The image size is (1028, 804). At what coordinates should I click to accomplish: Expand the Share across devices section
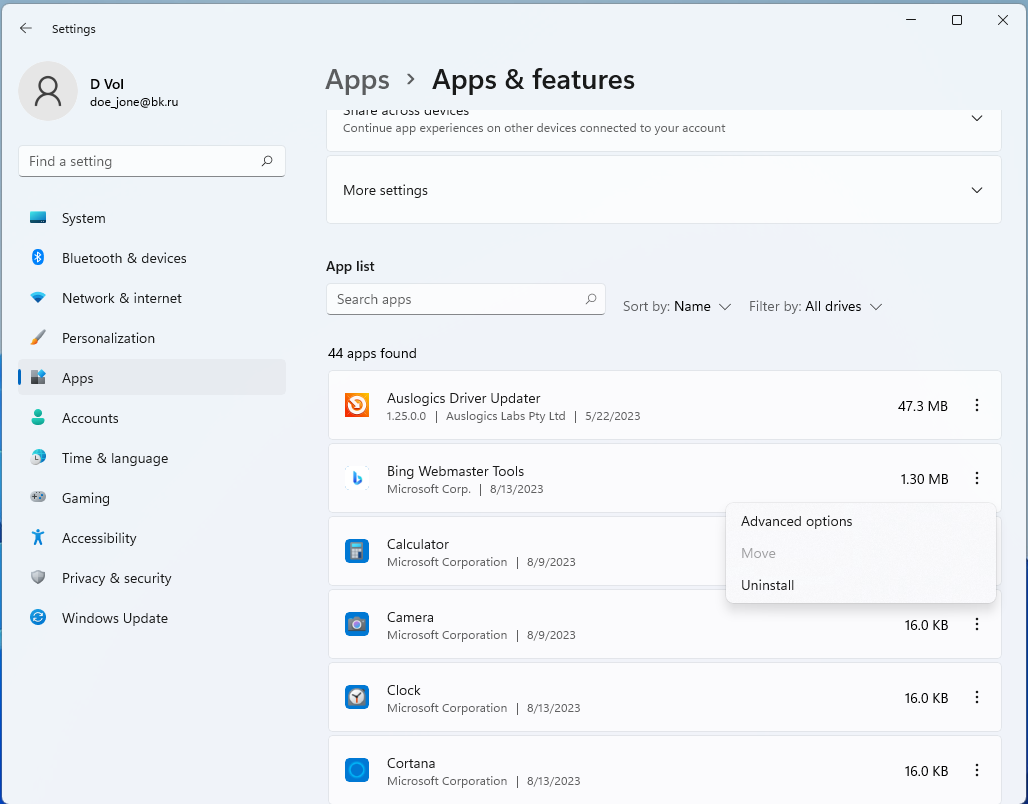[977, 119]
